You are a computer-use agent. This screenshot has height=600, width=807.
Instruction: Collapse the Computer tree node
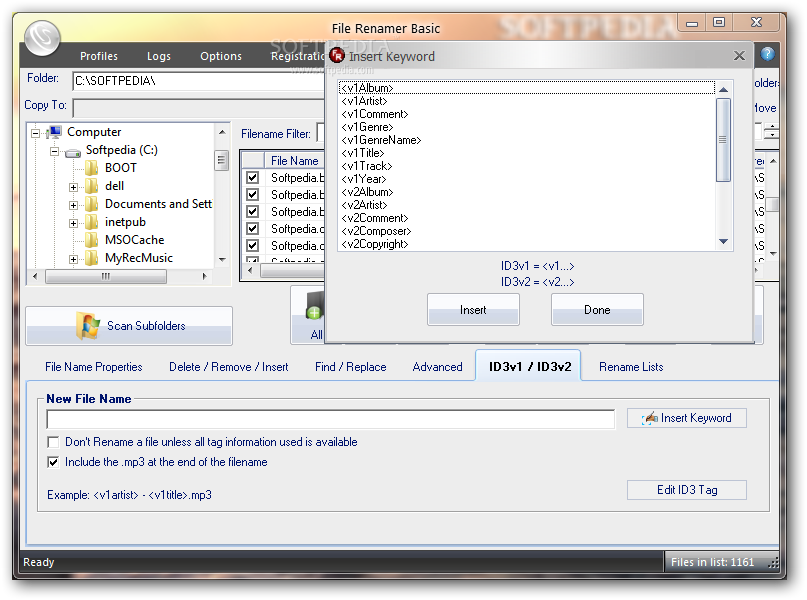tap(36, 133)
